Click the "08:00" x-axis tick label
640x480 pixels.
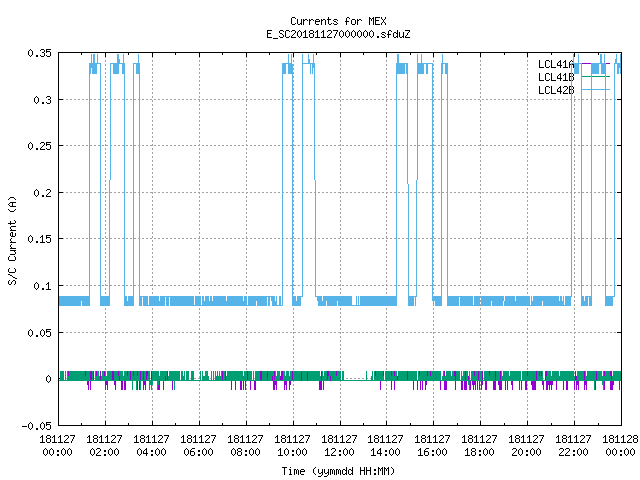(245, 452)
